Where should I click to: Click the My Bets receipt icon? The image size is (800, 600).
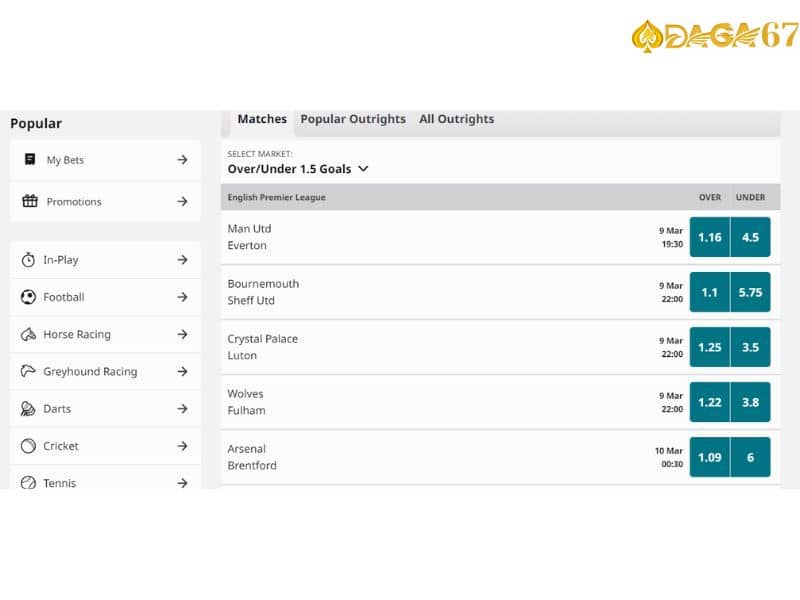tap(30, 159)
